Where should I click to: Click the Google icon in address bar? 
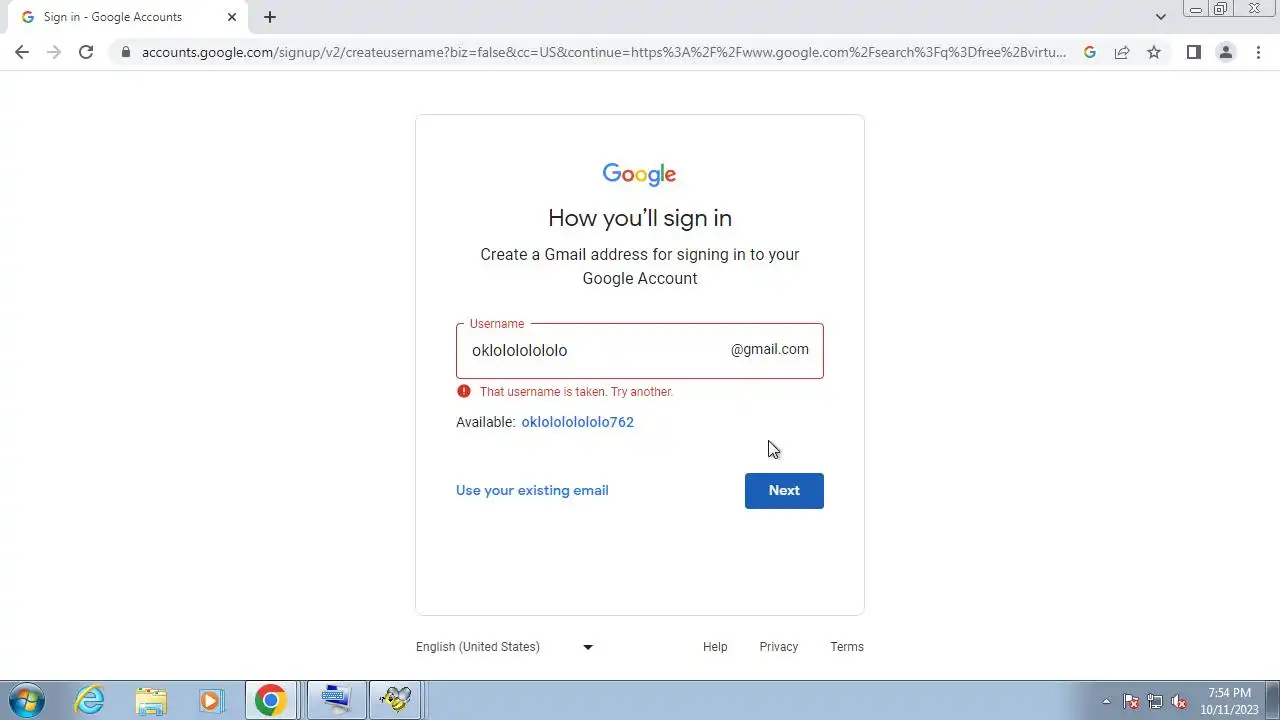[1090, 52]
